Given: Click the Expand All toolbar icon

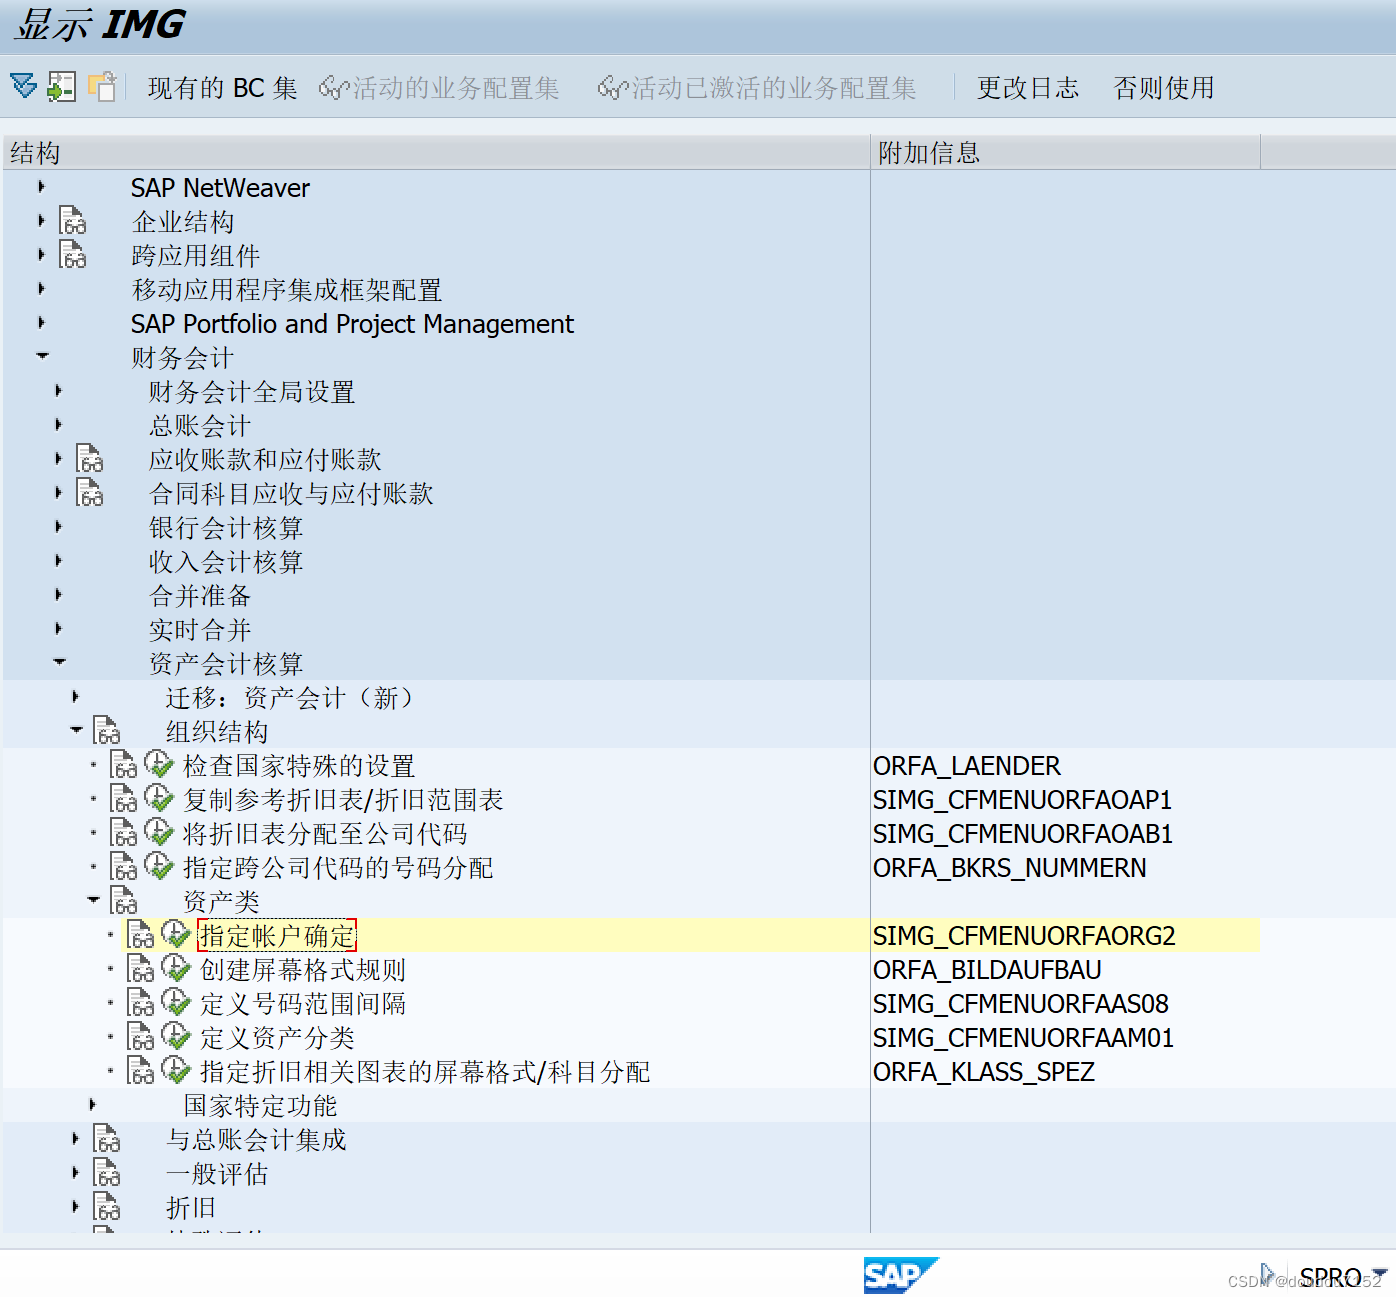Looking at the screenshot, I should pyautogui.click(x=24, y=87).
